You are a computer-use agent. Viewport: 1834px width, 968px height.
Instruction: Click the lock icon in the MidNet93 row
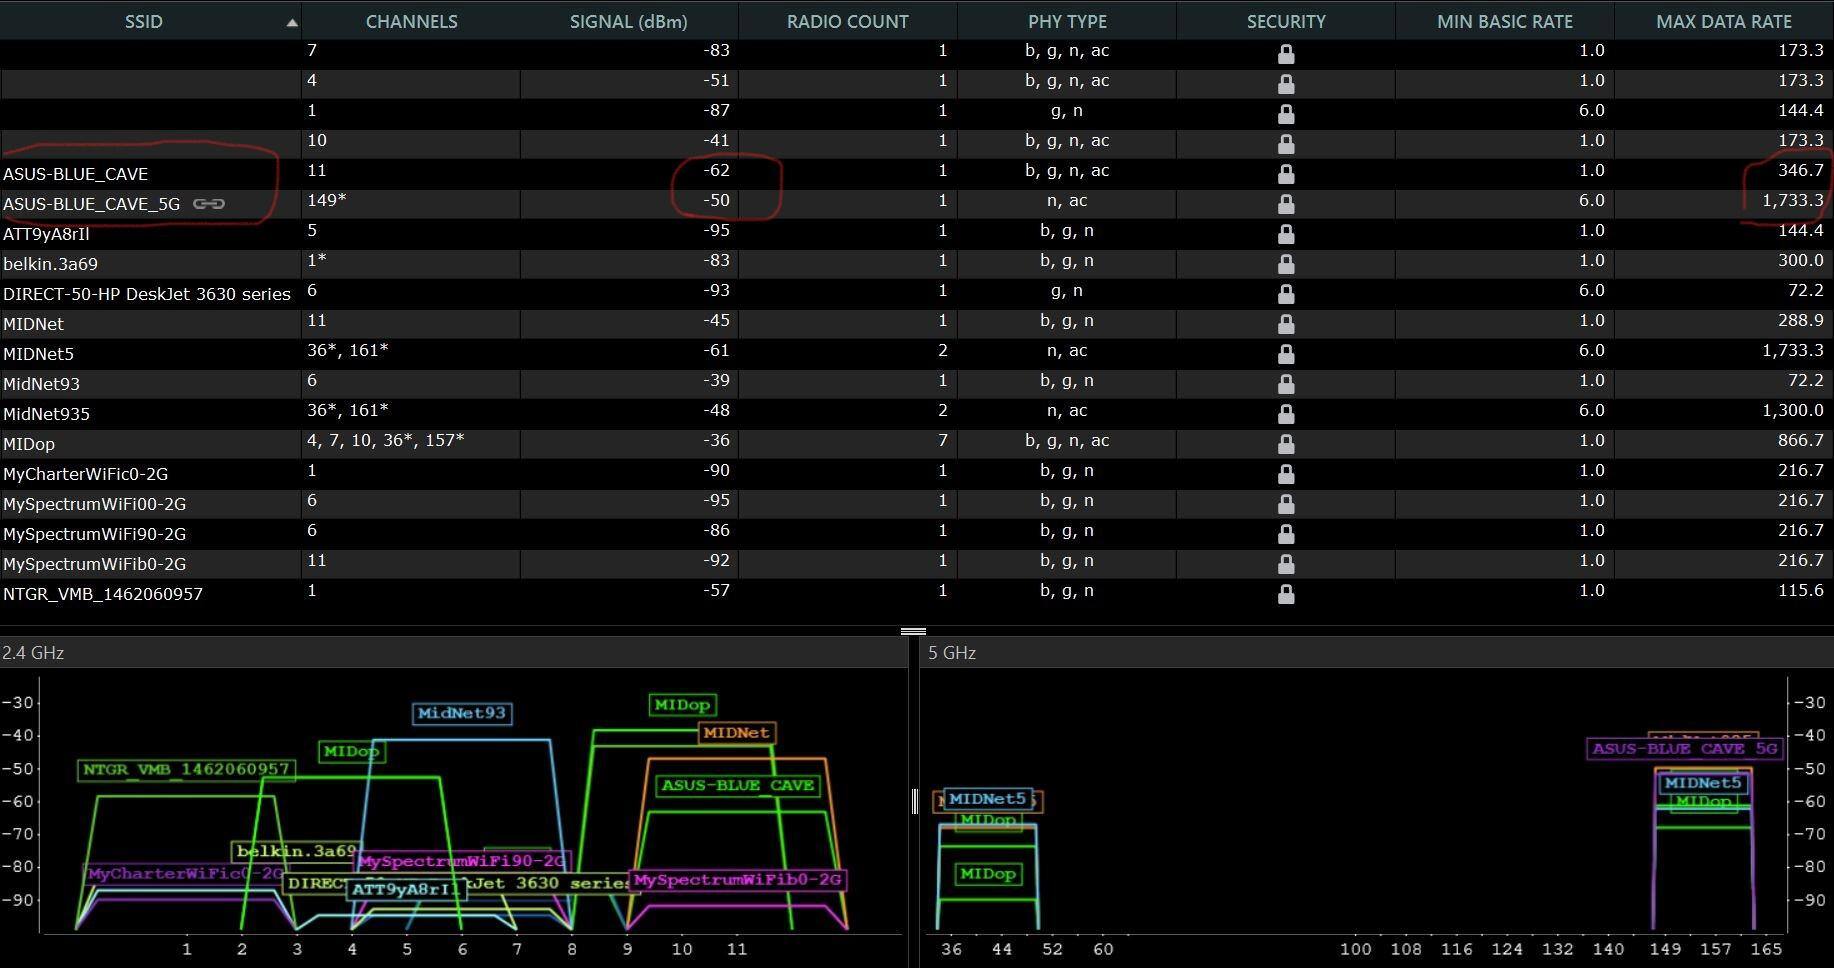[x=1286, y=384]
